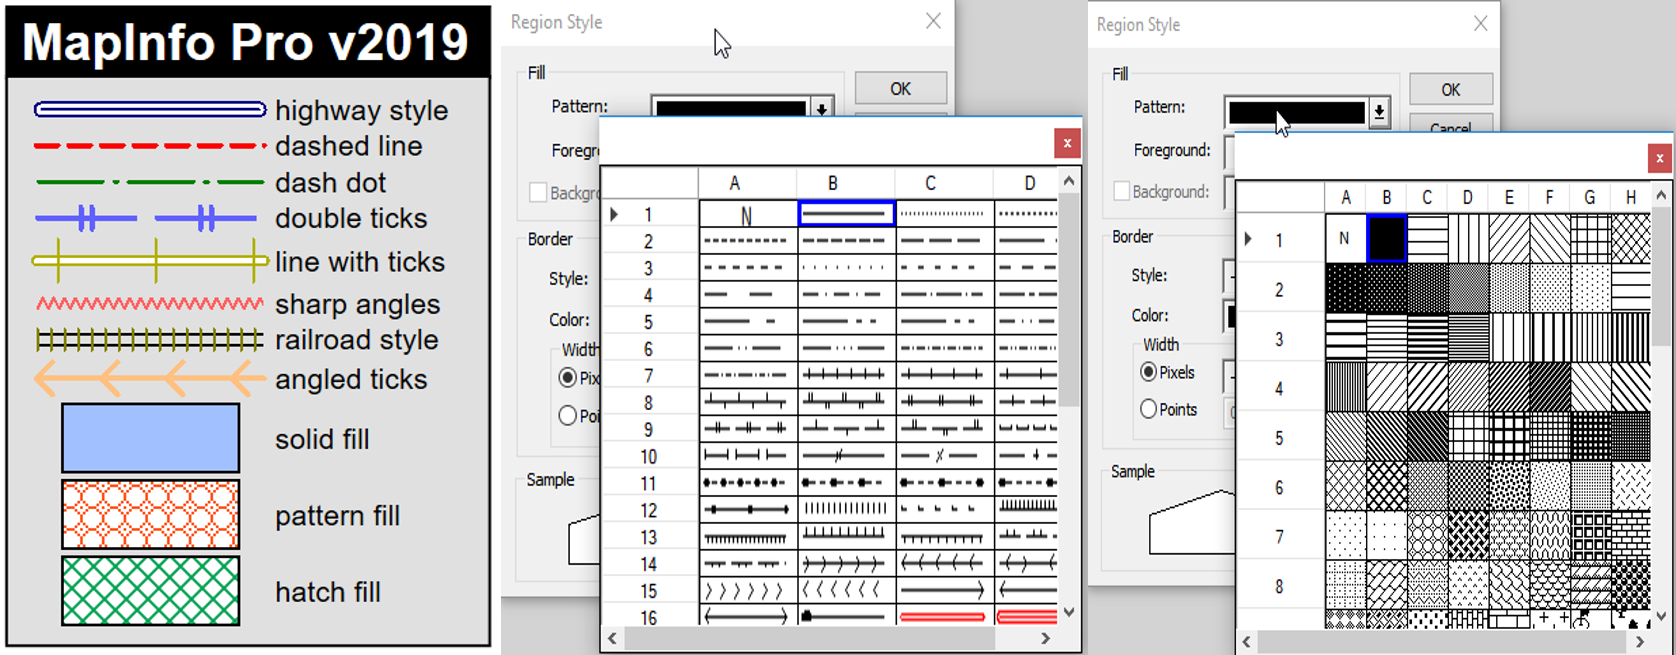1676x655 pixels.
Task: Choose the solid line style in cell B1
Action: pos(846,214)
